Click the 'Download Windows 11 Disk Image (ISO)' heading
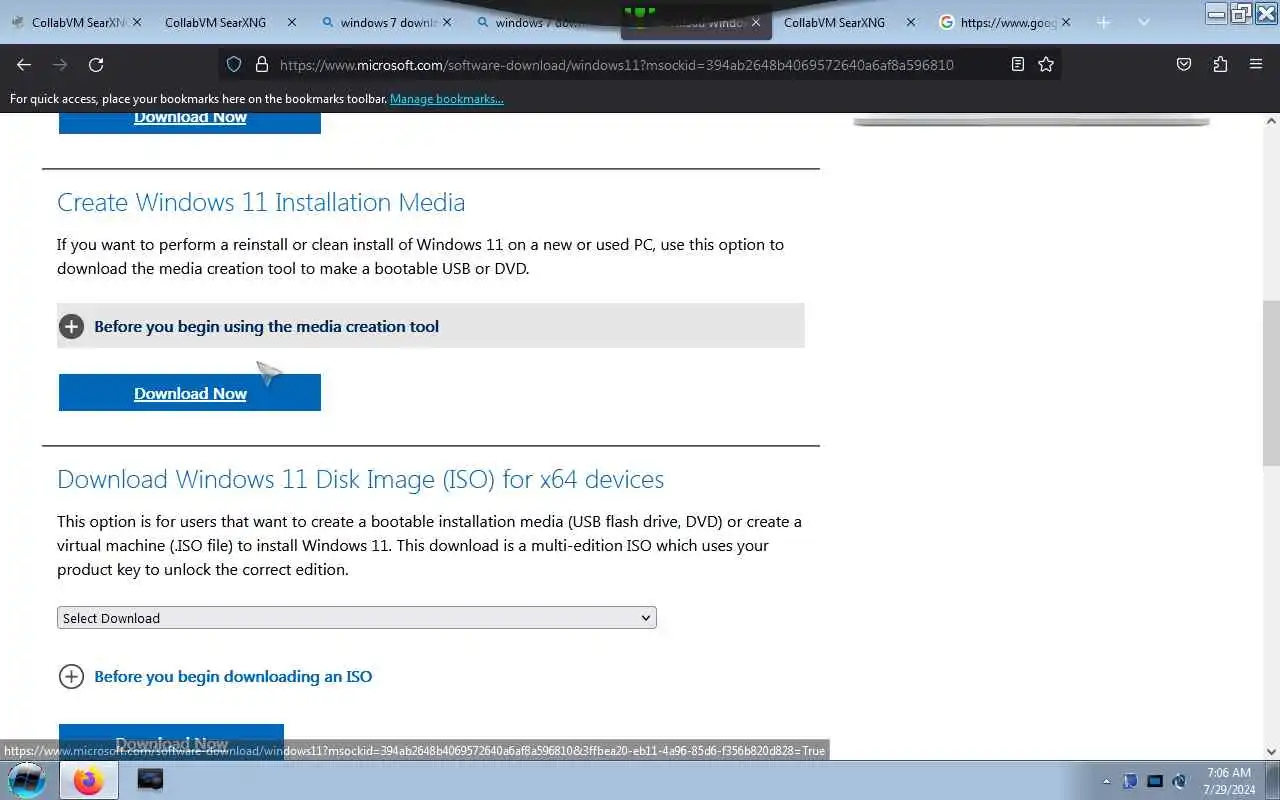This screenshot has height=800, width=1280. tap(361, 479)
